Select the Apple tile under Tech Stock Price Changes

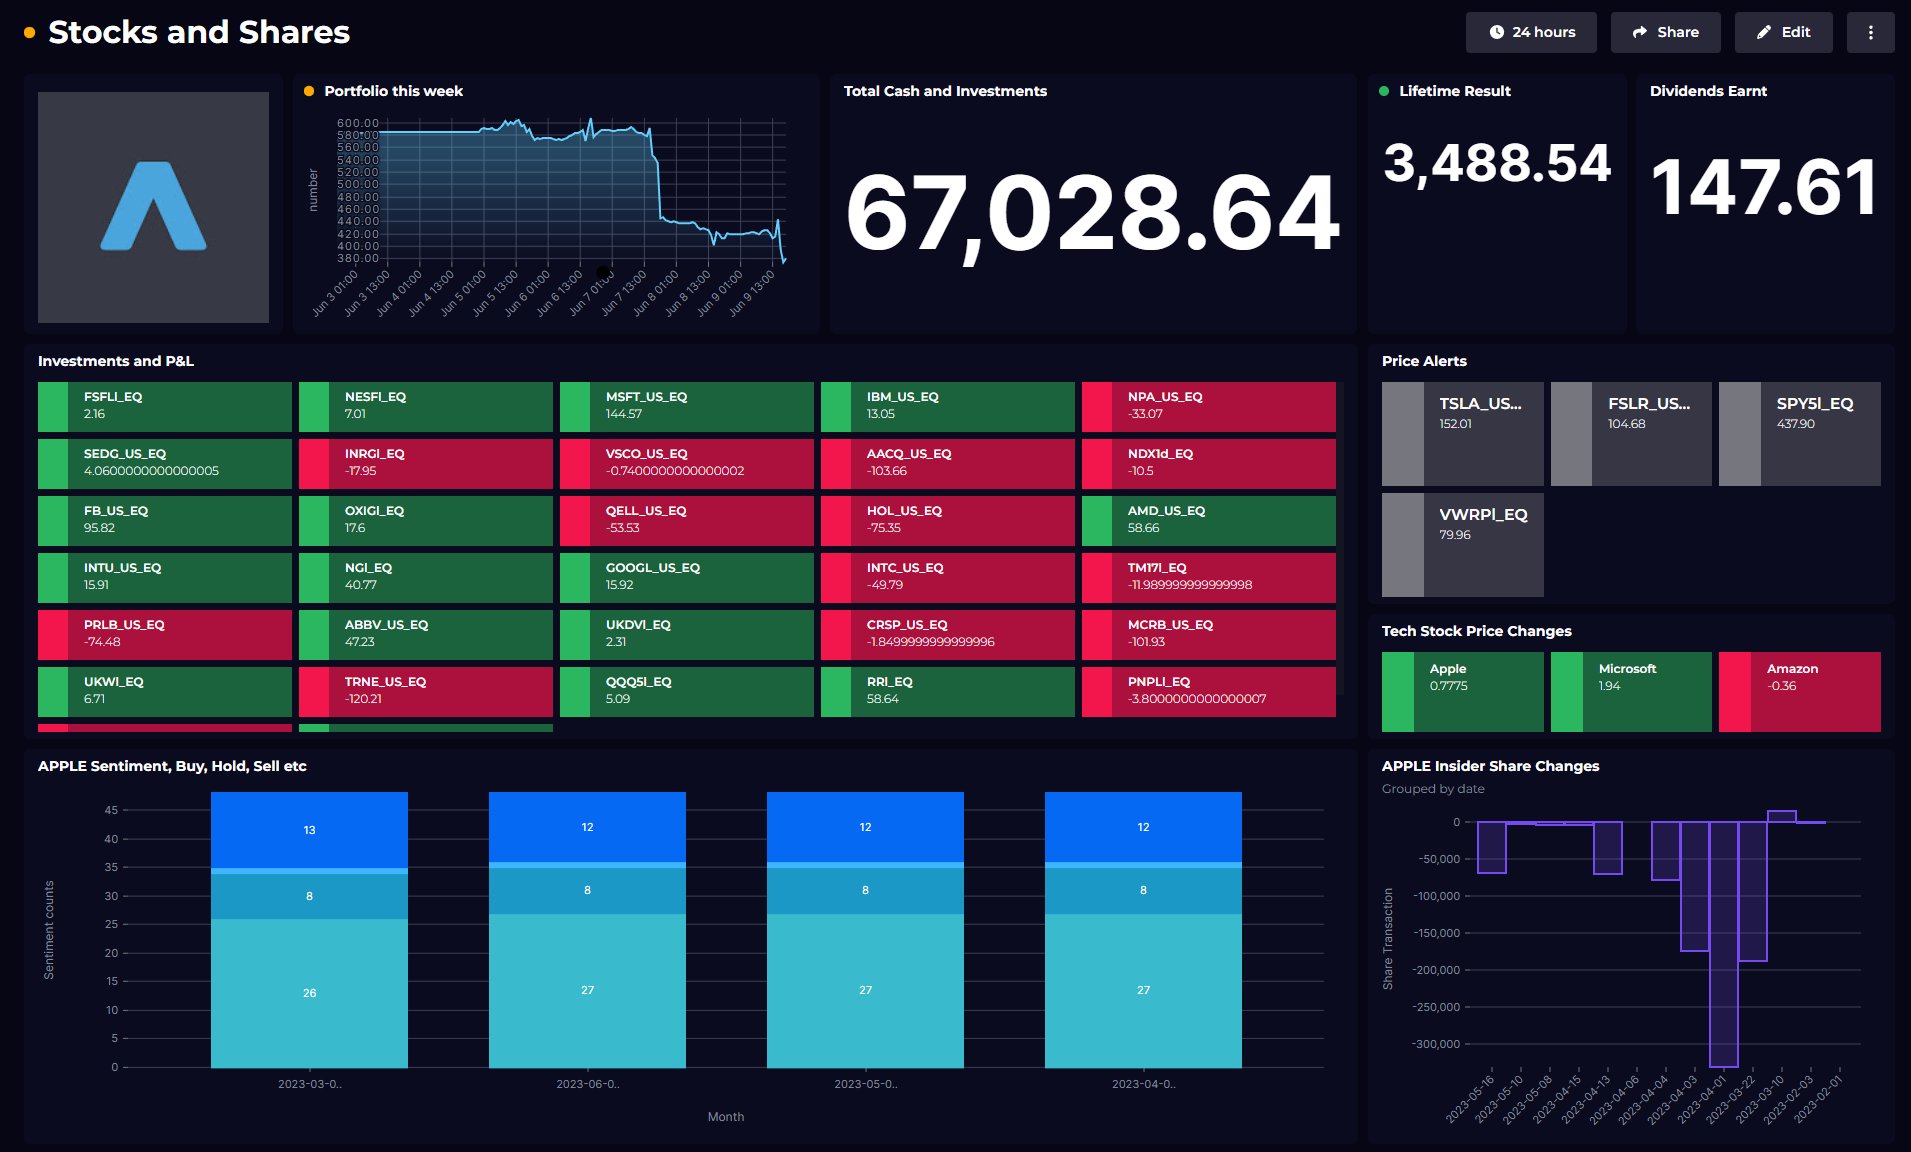click(x=1461, y=691)
